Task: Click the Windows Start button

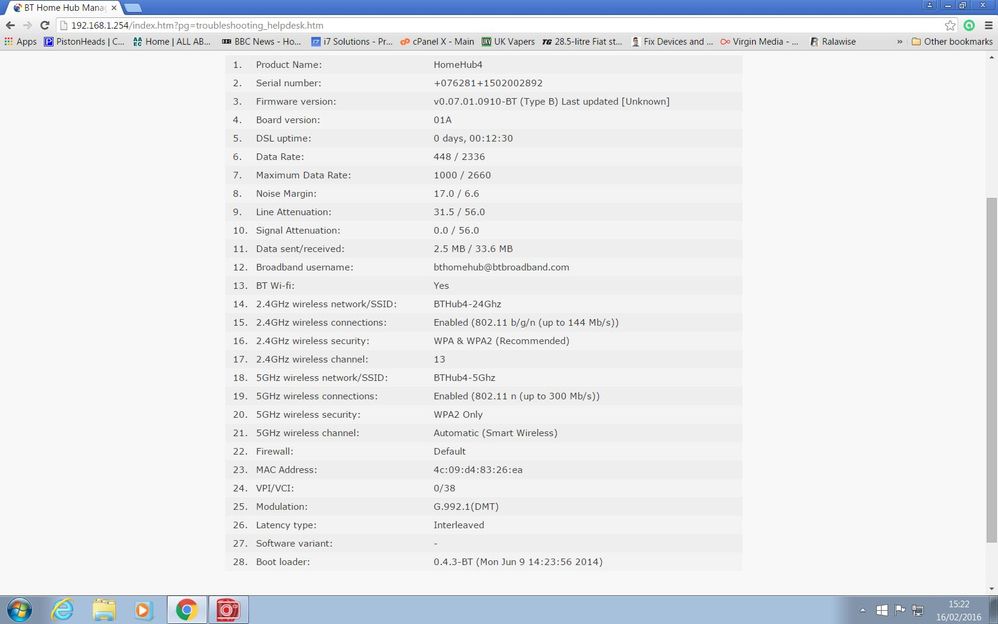Action: click(18, 609)
